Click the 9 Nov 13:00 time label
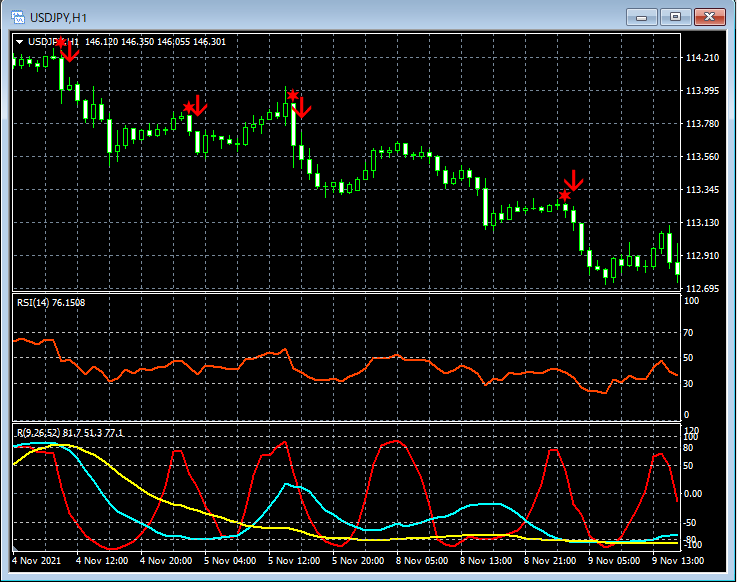The height and width of the screenshot is (582, 738). pos(677,561)
